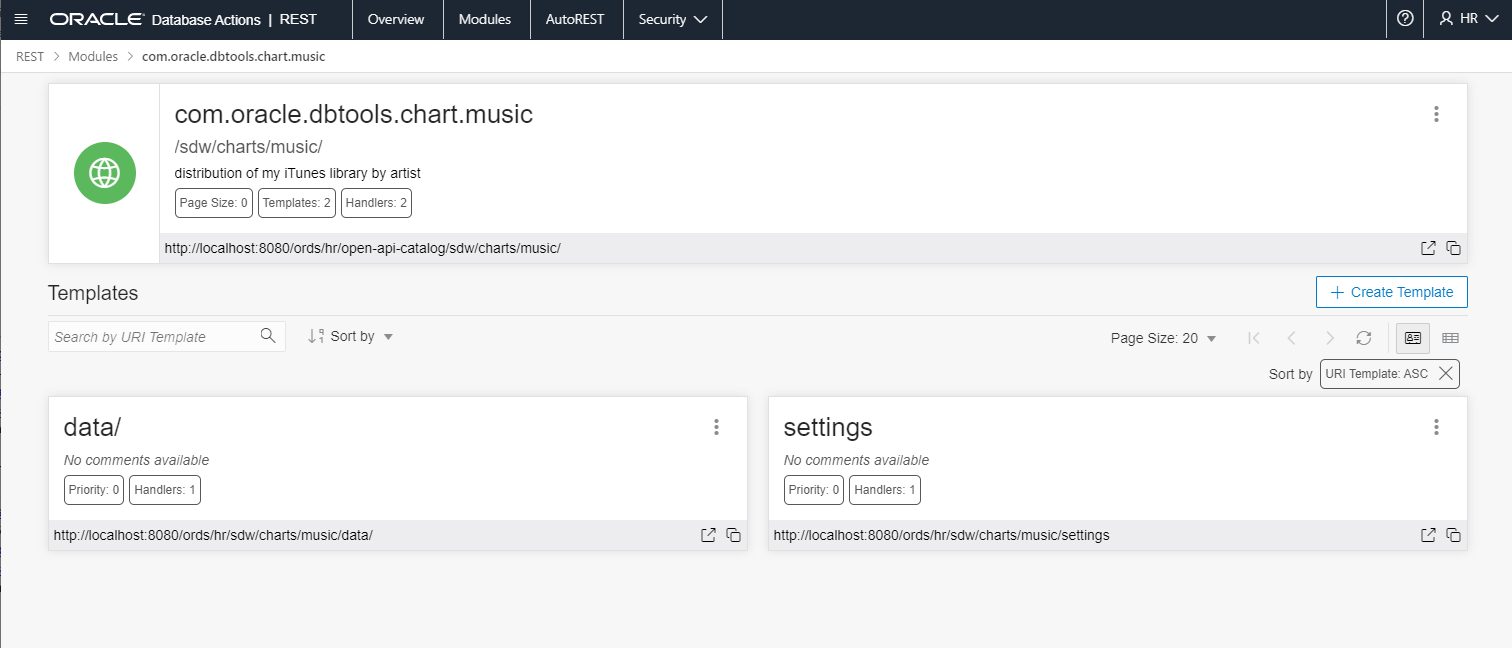Open the Overview tab
Viewport: 1512px width, 648px height.
pos(397,19)
